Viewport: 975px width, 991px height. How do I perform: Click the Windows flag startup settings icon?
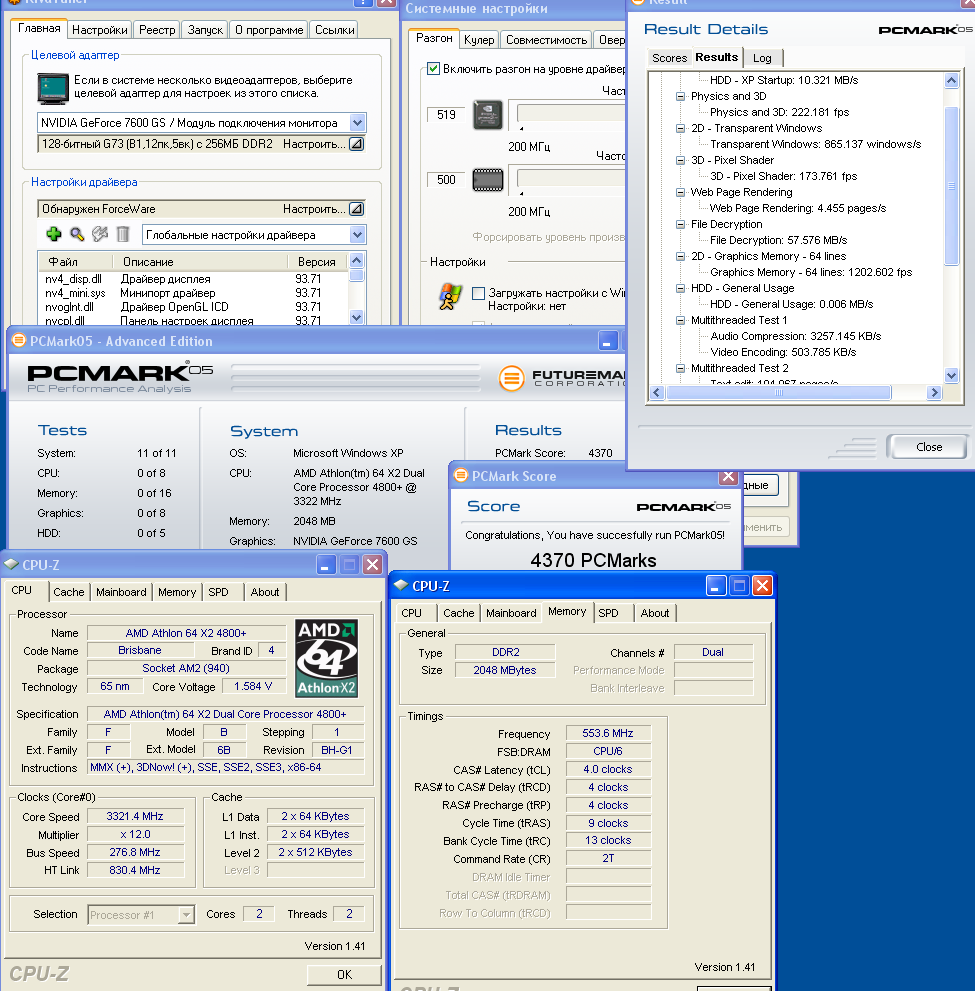450,297
